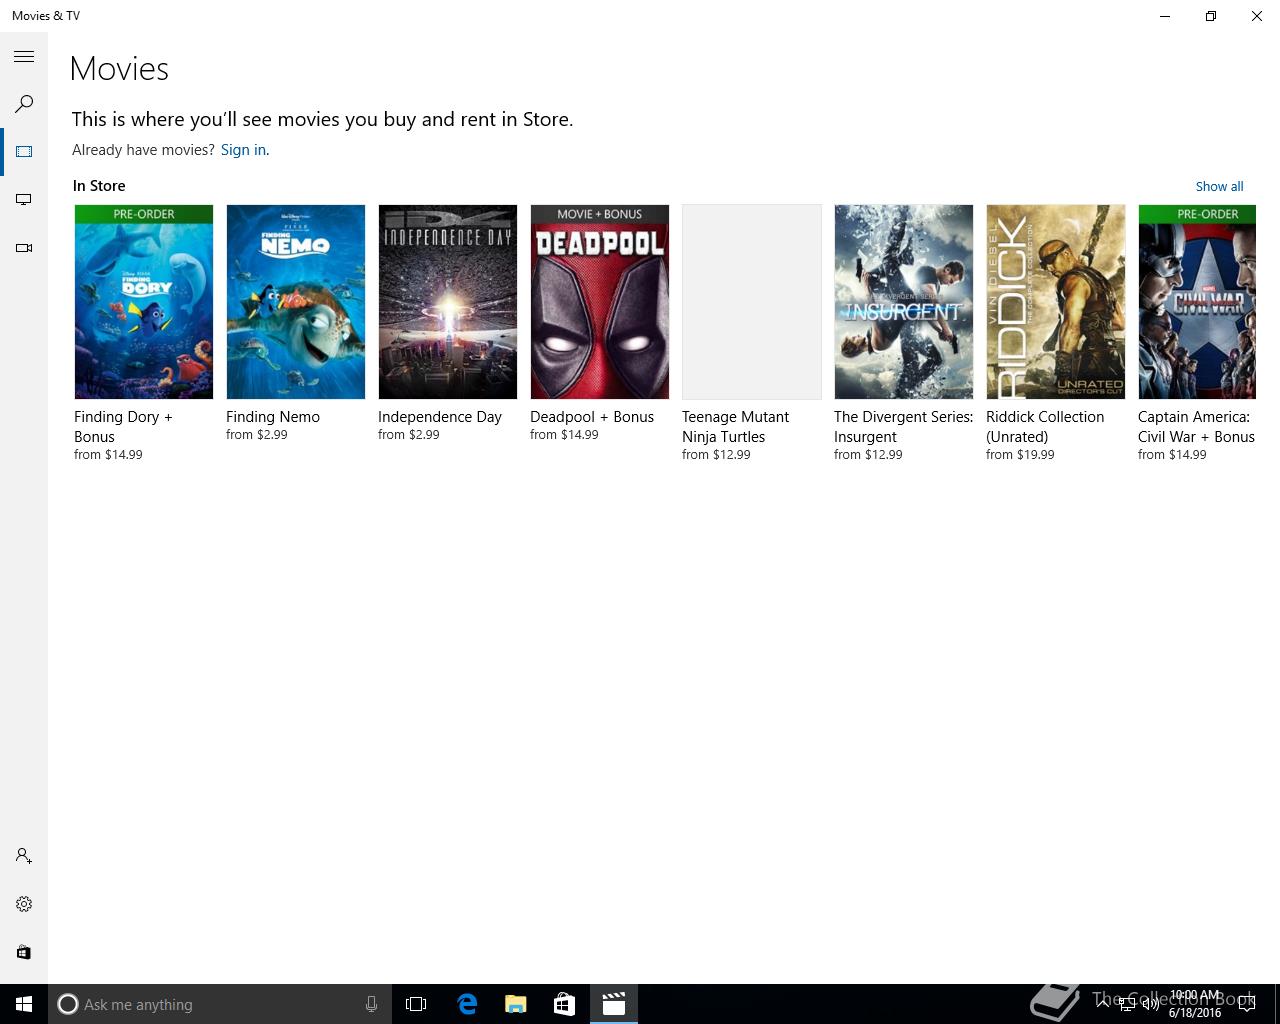
Task: Click 'from $2.99' price under Independence Day
Action: coord(409,435)
